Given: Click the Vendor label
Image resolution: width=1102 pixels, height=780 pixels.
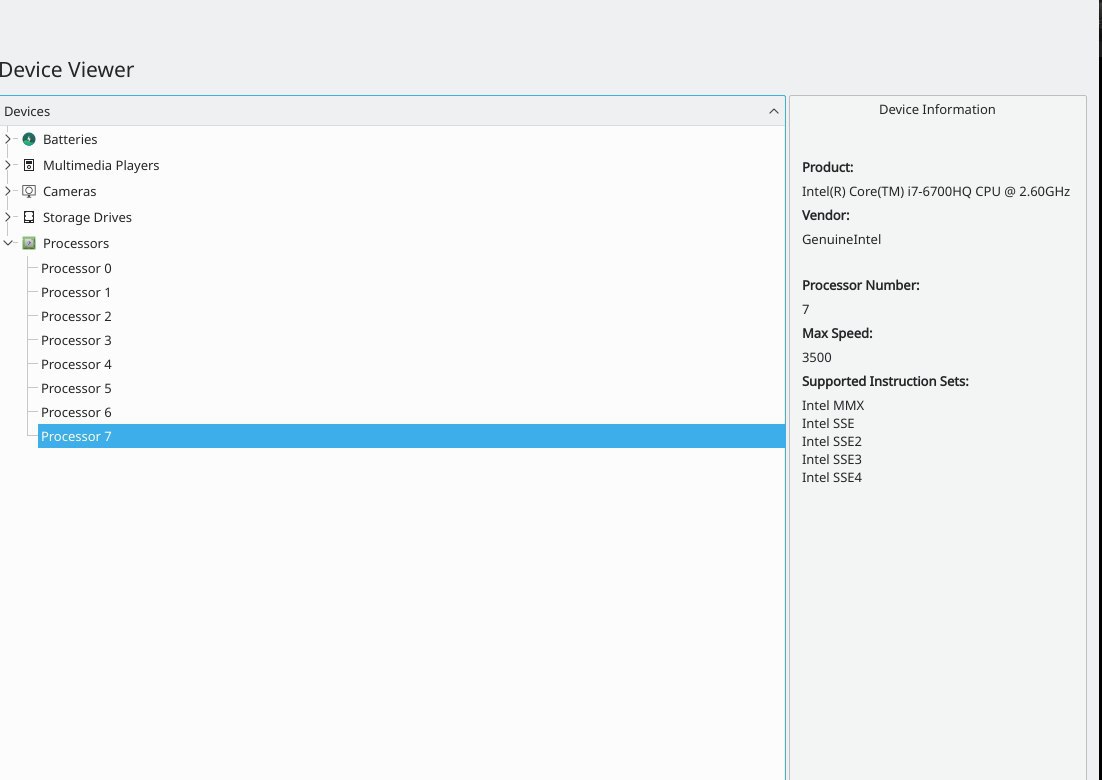Looking at the screenshot, I should pos(825,215).
